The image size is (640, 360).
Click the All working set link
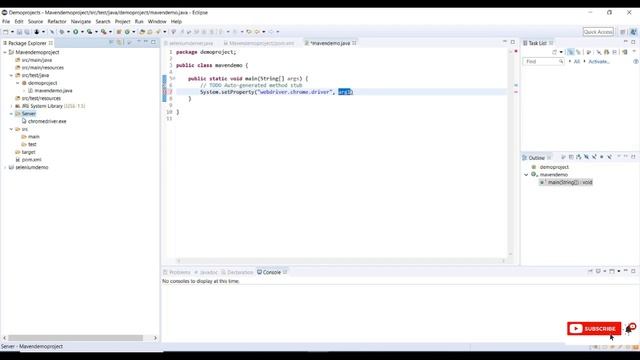click(577, 62)
